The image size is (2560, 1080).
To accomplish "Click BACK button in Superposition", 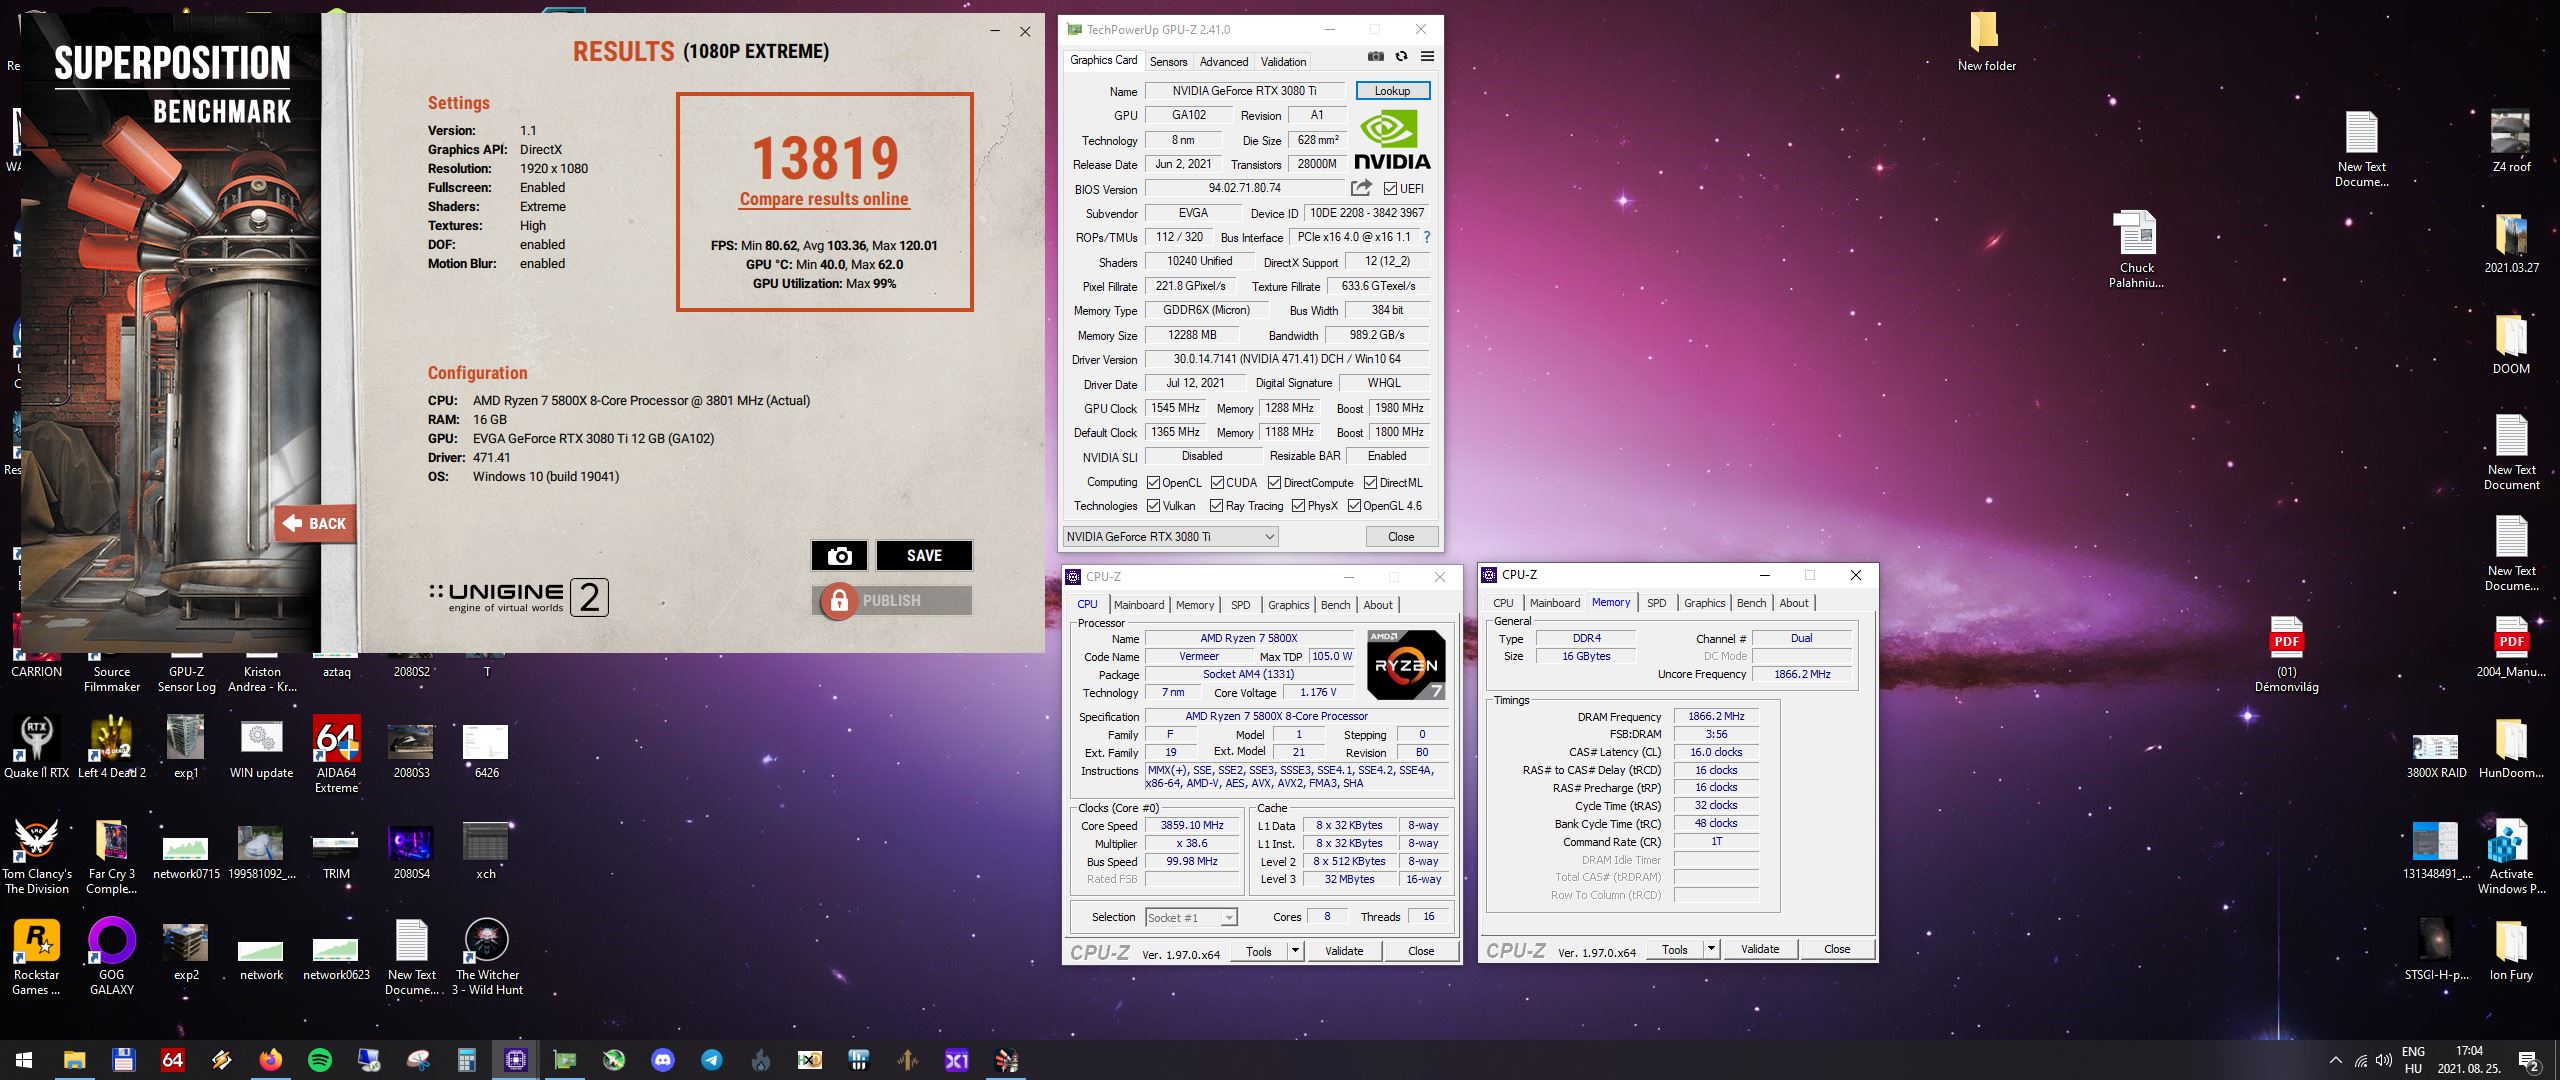I will [315, 523].
